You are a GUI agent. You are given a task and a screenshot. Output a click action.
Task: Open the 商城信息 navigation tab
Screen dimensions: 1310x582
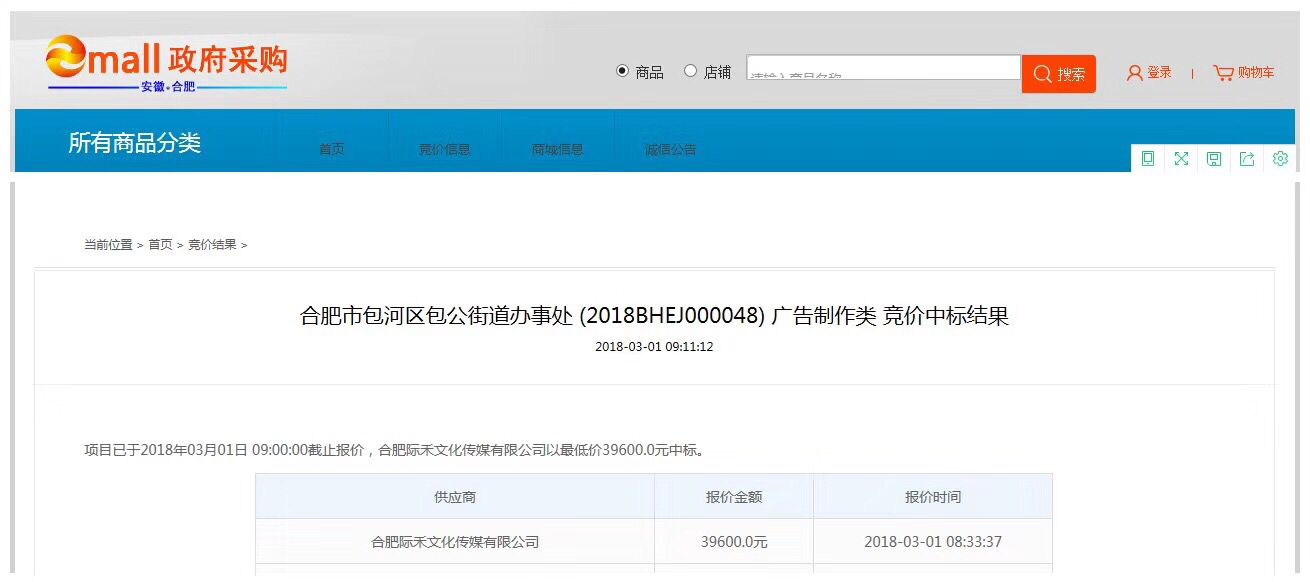(x=557, y=149)
